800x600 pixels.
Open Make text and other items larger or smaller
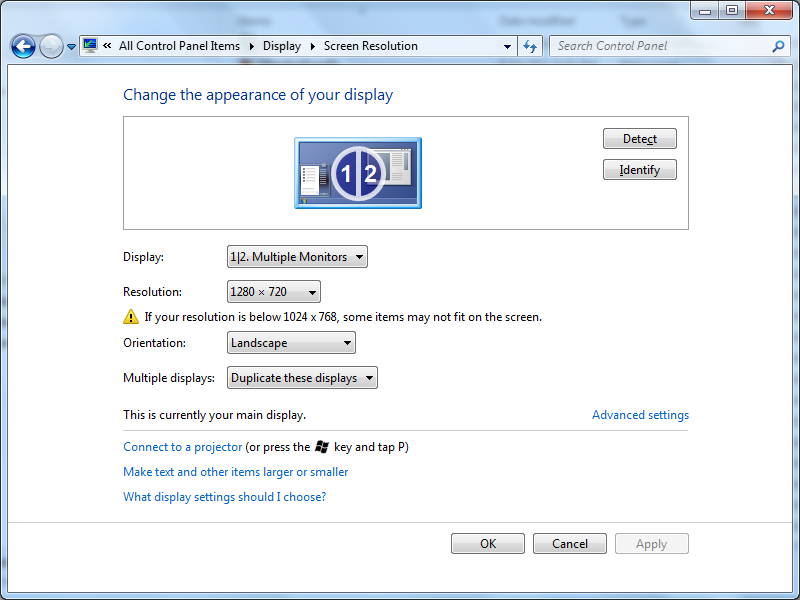click(236, 472)
